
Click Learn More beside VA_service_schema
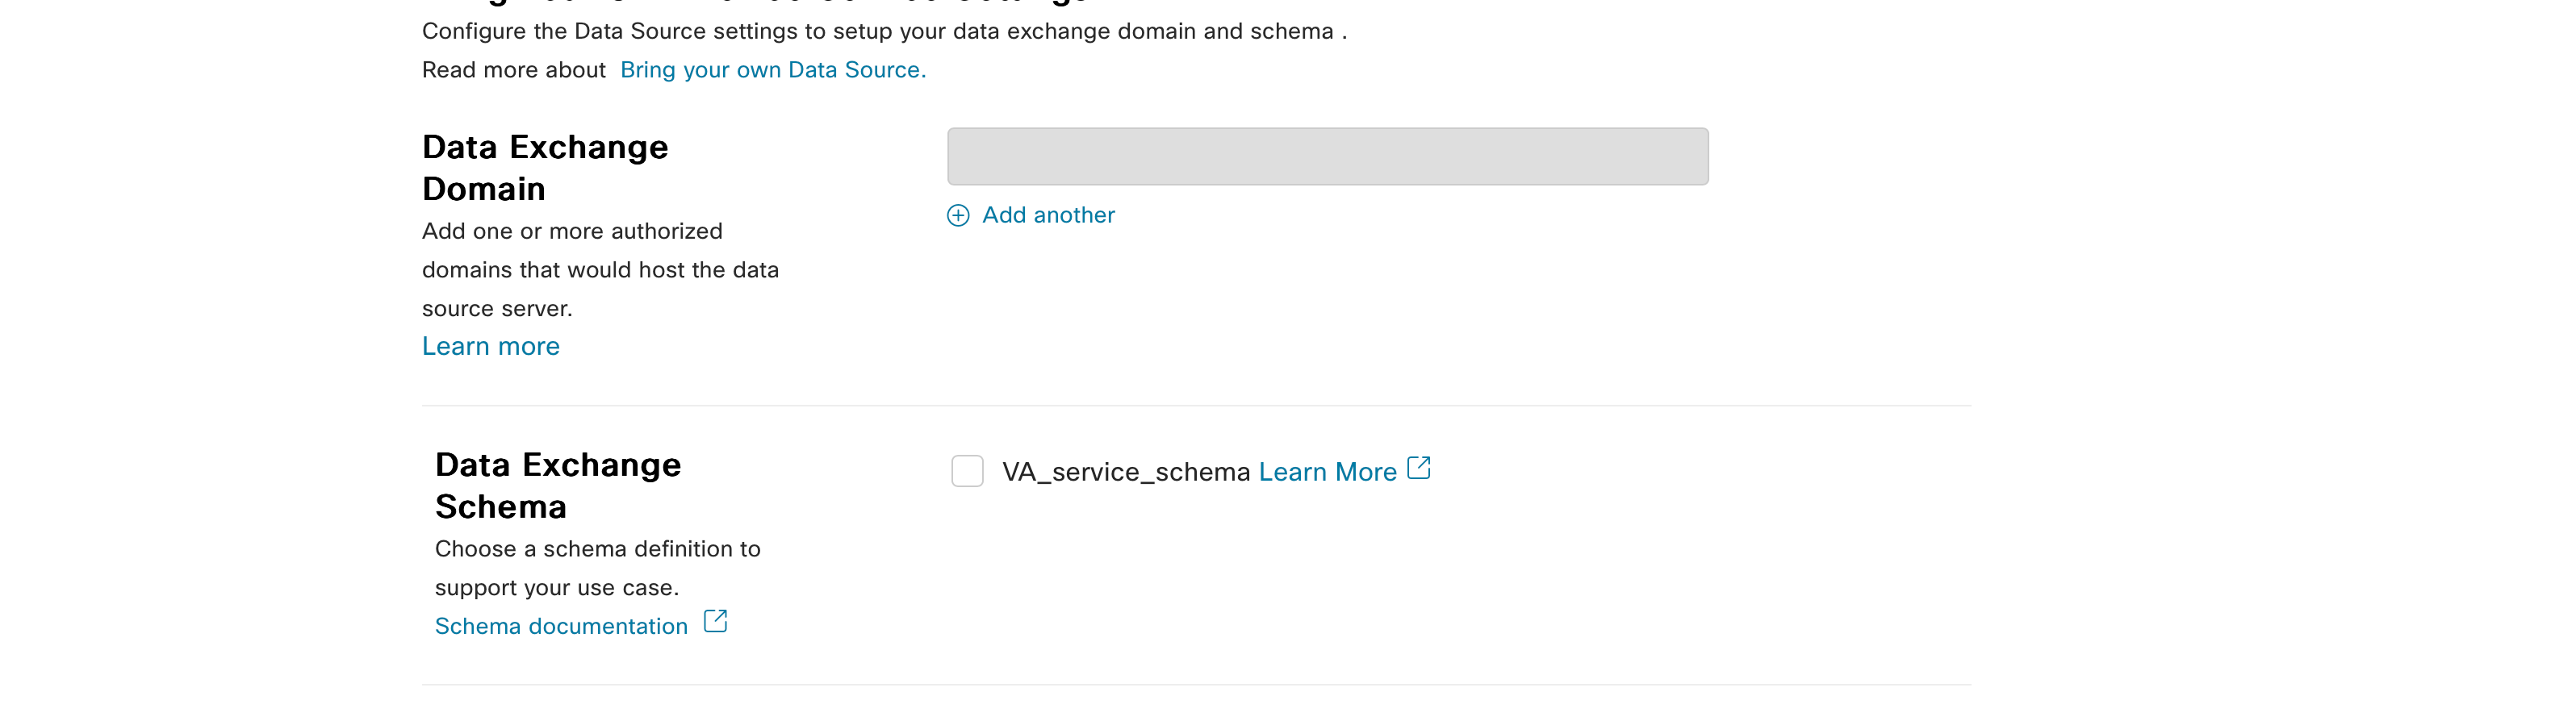click(1327, 470)
